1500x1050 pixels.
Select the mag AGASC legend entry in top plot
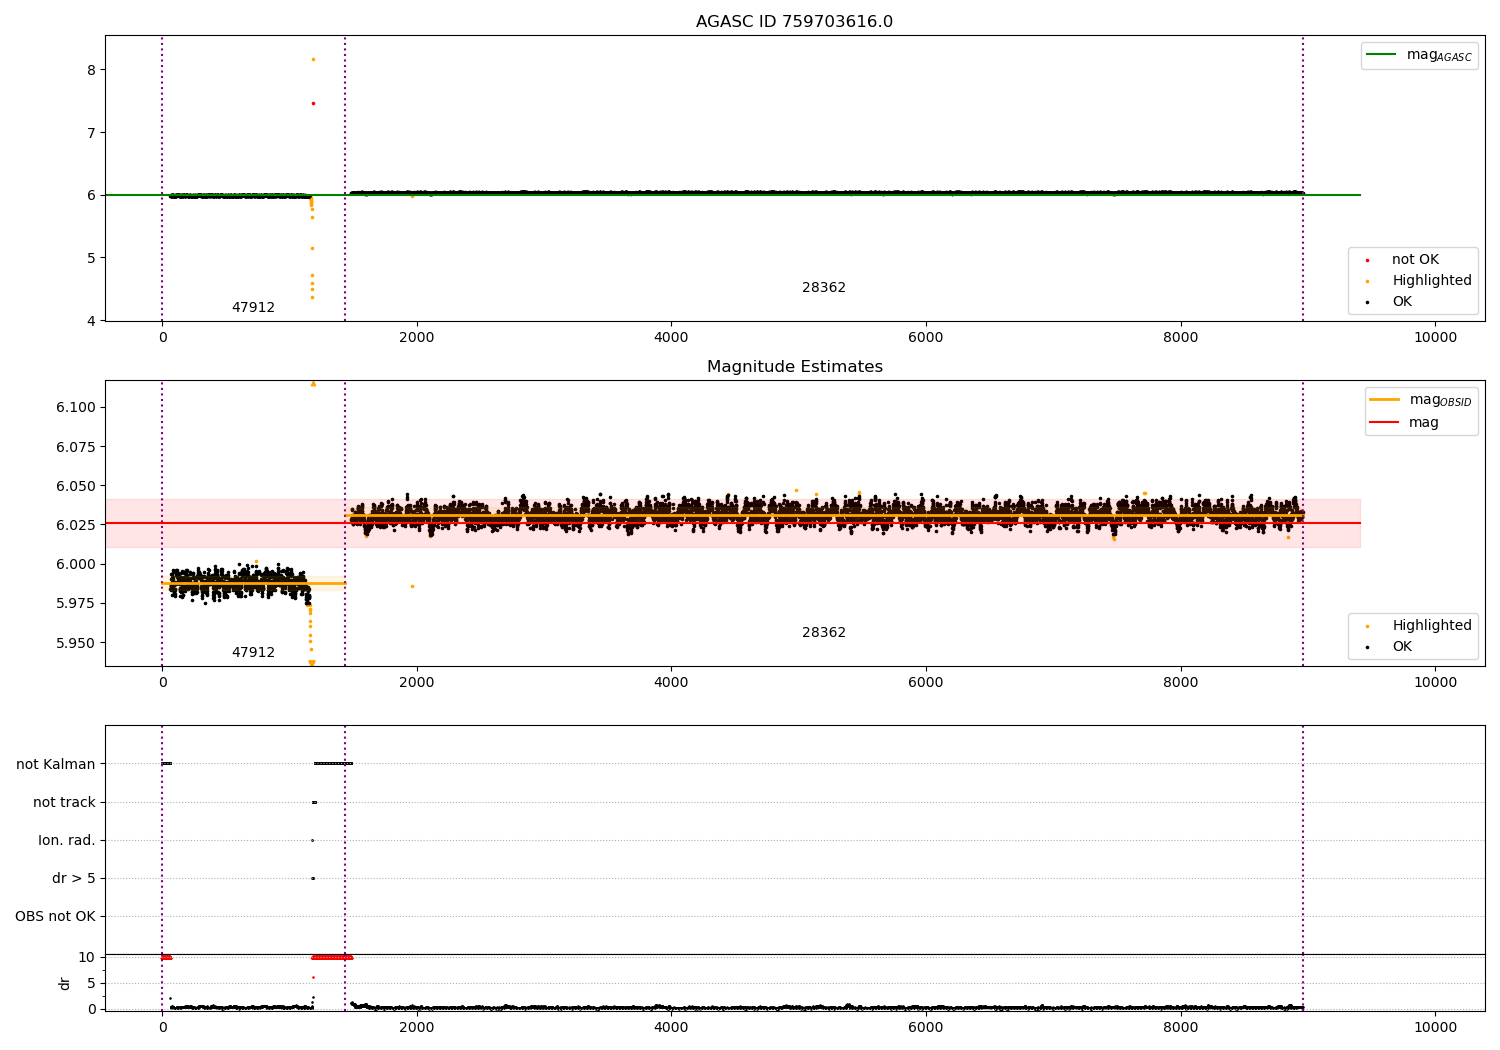(1419, 55)
